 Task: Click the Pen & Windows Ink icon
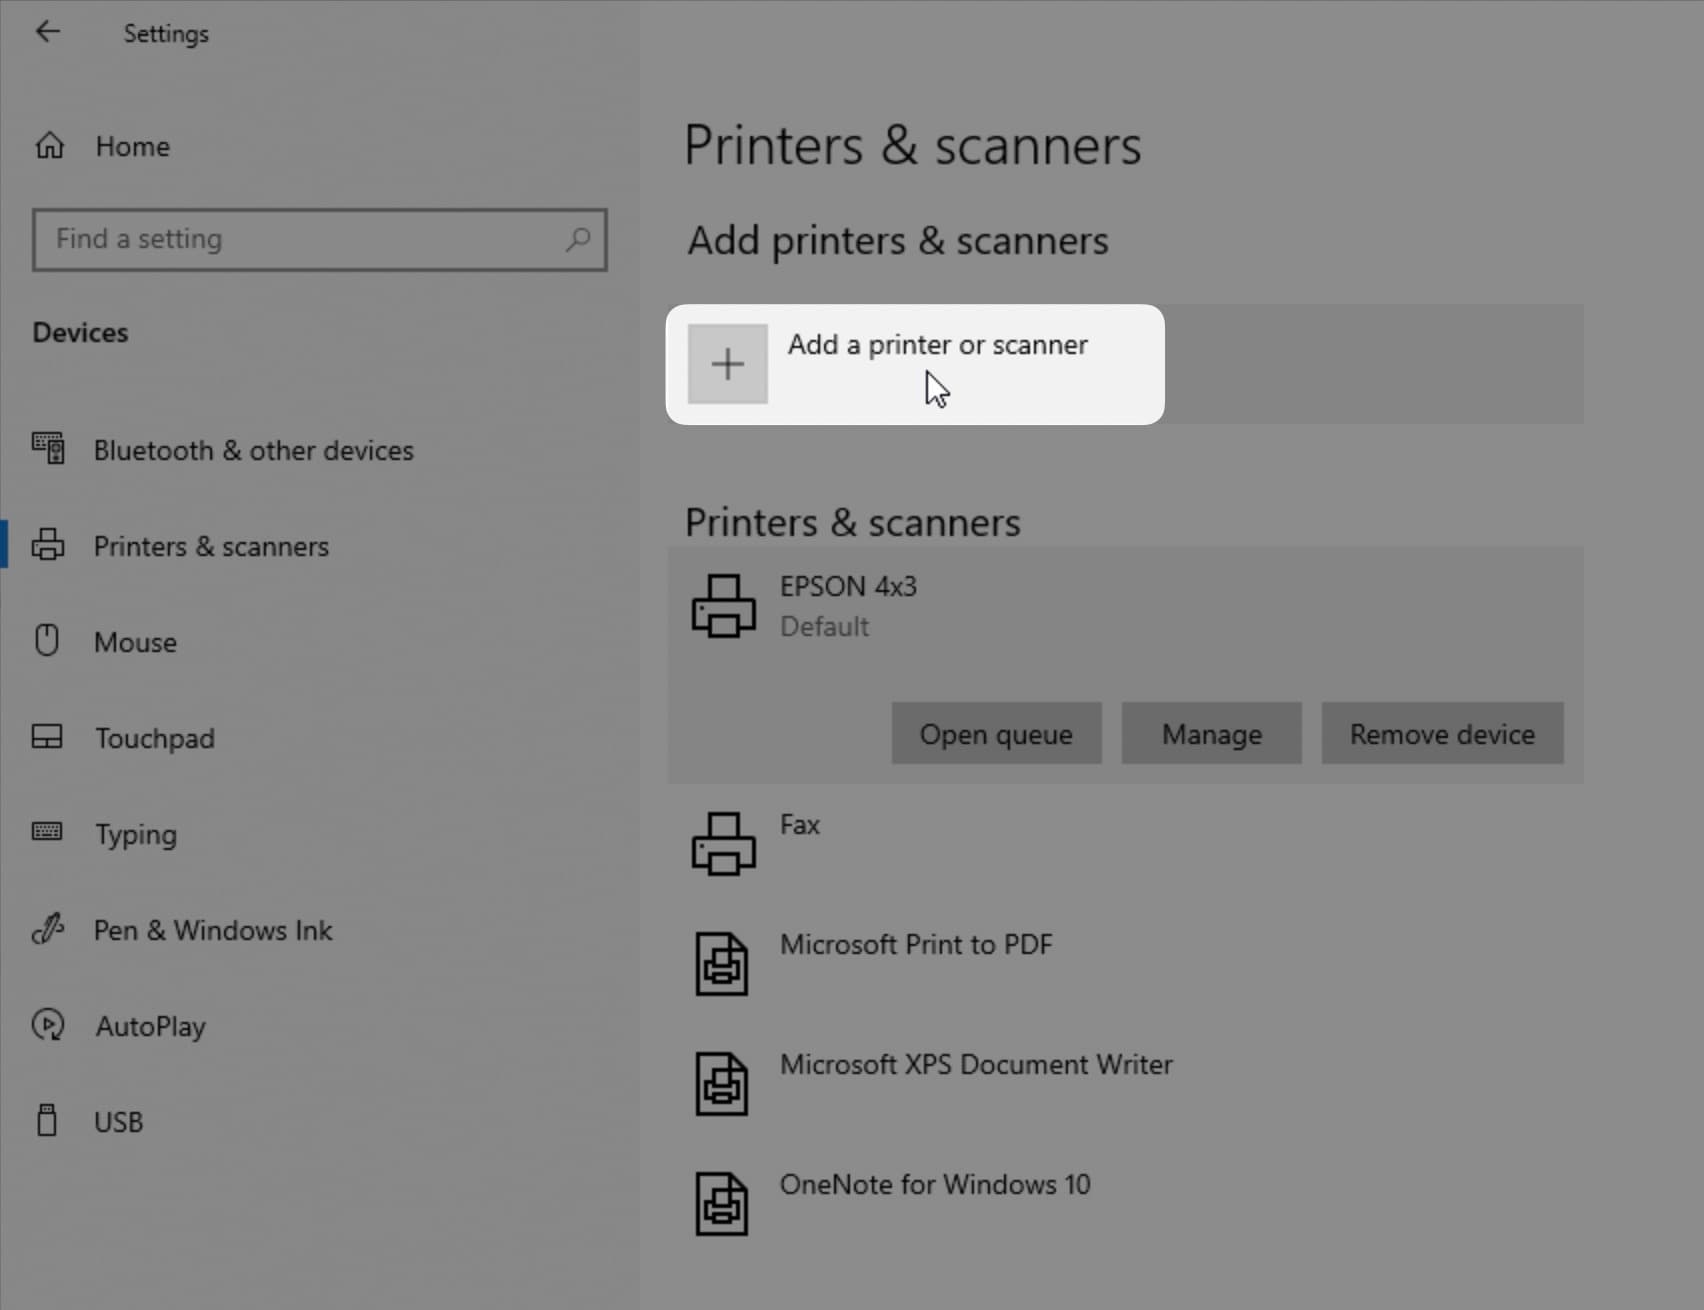[x=47, y=929]
